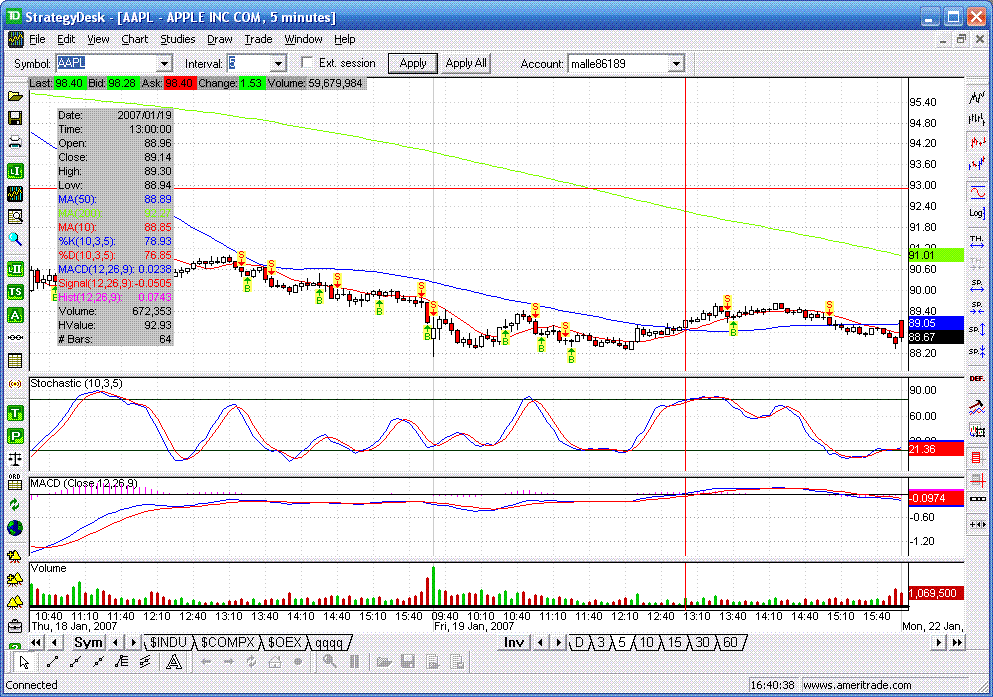Click the green P icon in left toolbar

coord(15,436)
